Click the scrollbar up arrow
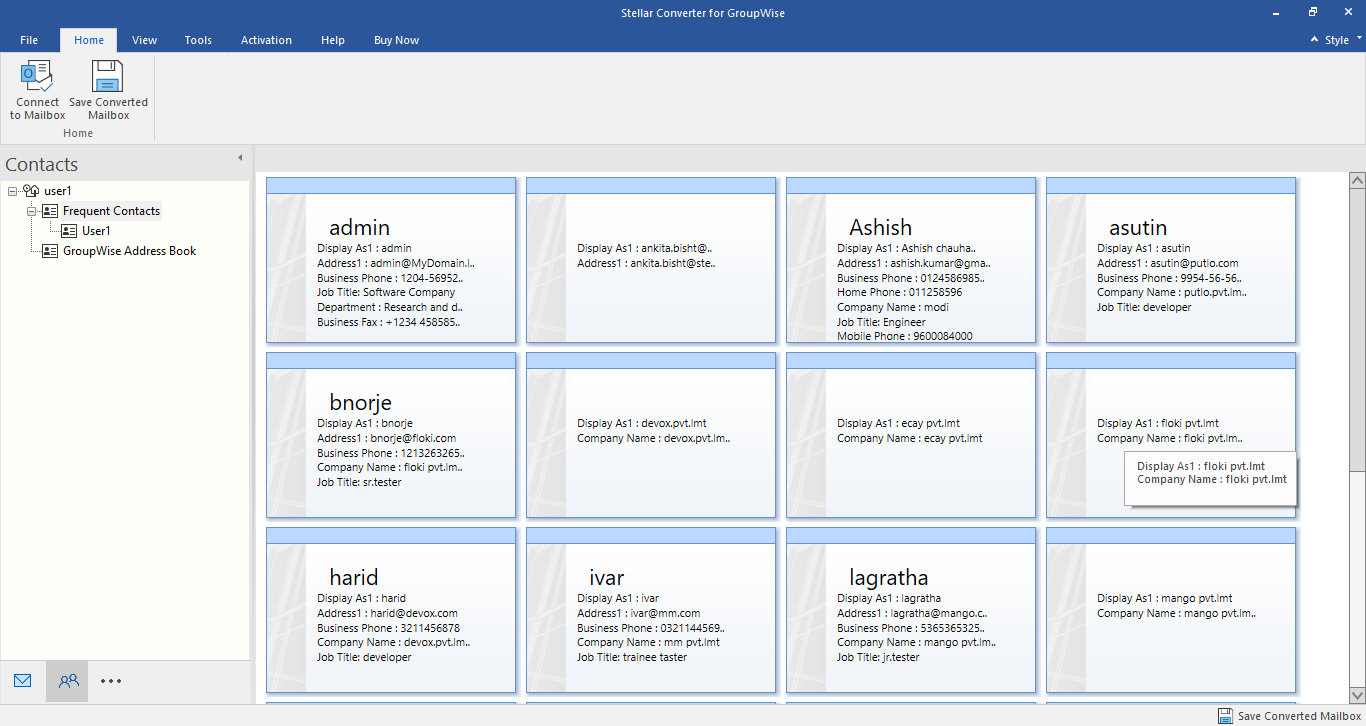The height and width of the screenshot is (726, 1366). coord(1357,181)
